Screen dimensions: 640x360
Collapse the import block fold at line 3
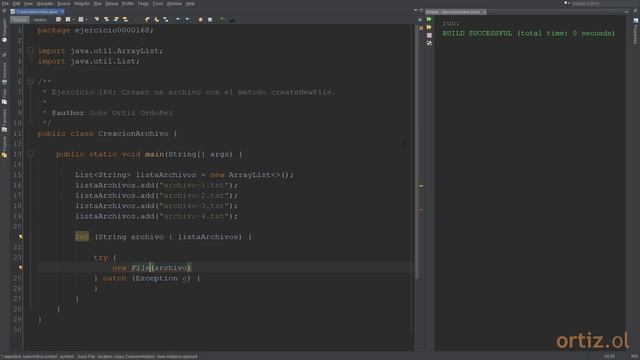(x=30, y=51)
